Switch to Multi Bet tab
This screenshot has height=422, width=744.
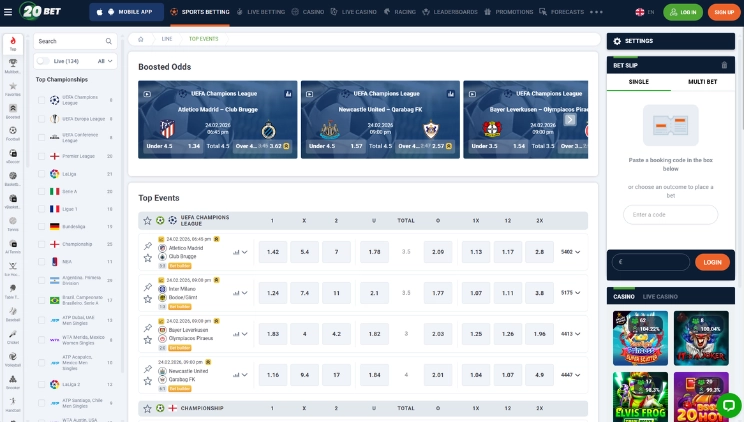702,82
